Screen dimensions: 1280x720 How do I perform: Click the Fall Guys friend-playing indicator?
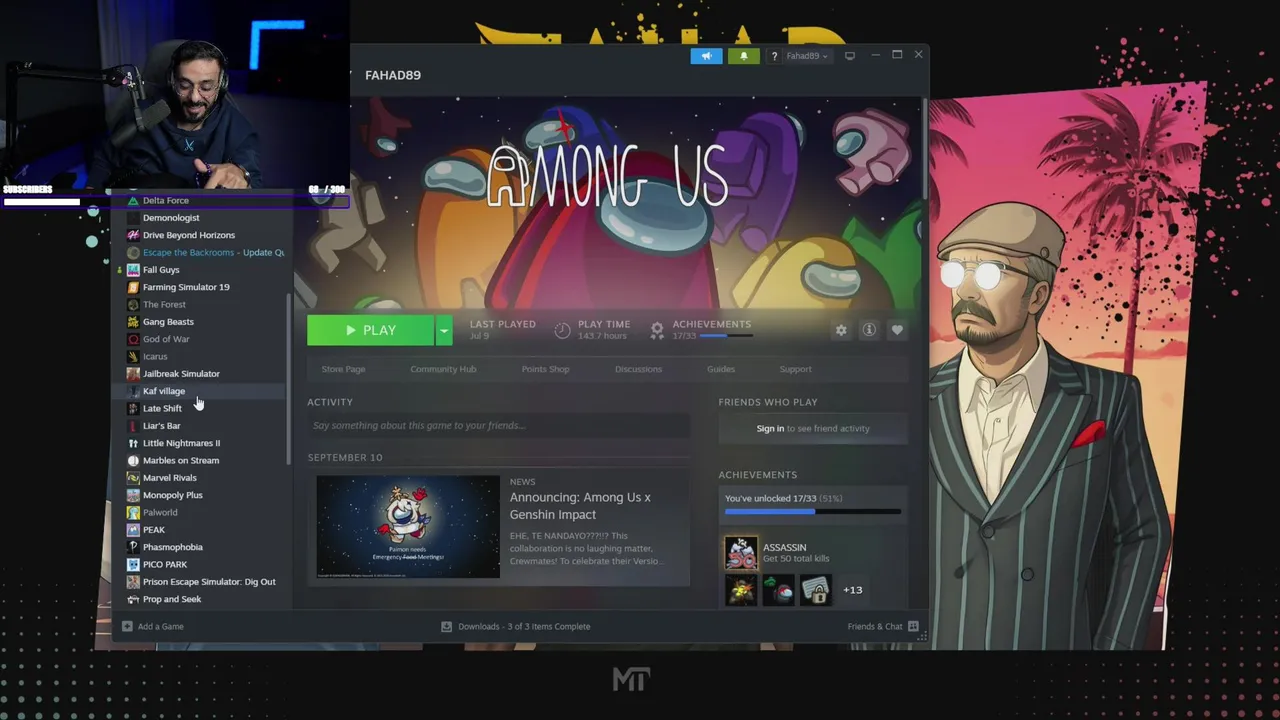tap(120, 270)
